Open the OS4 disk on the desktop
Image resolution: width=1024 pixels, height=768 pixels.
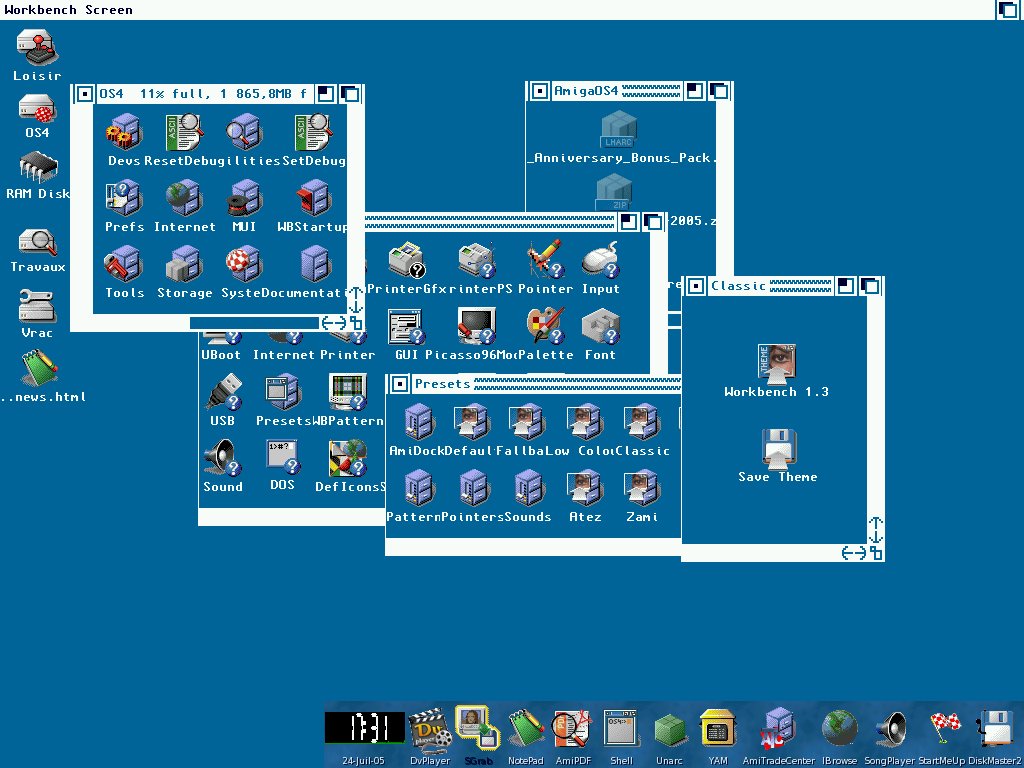pyautogui.click(x=37, y=108)
